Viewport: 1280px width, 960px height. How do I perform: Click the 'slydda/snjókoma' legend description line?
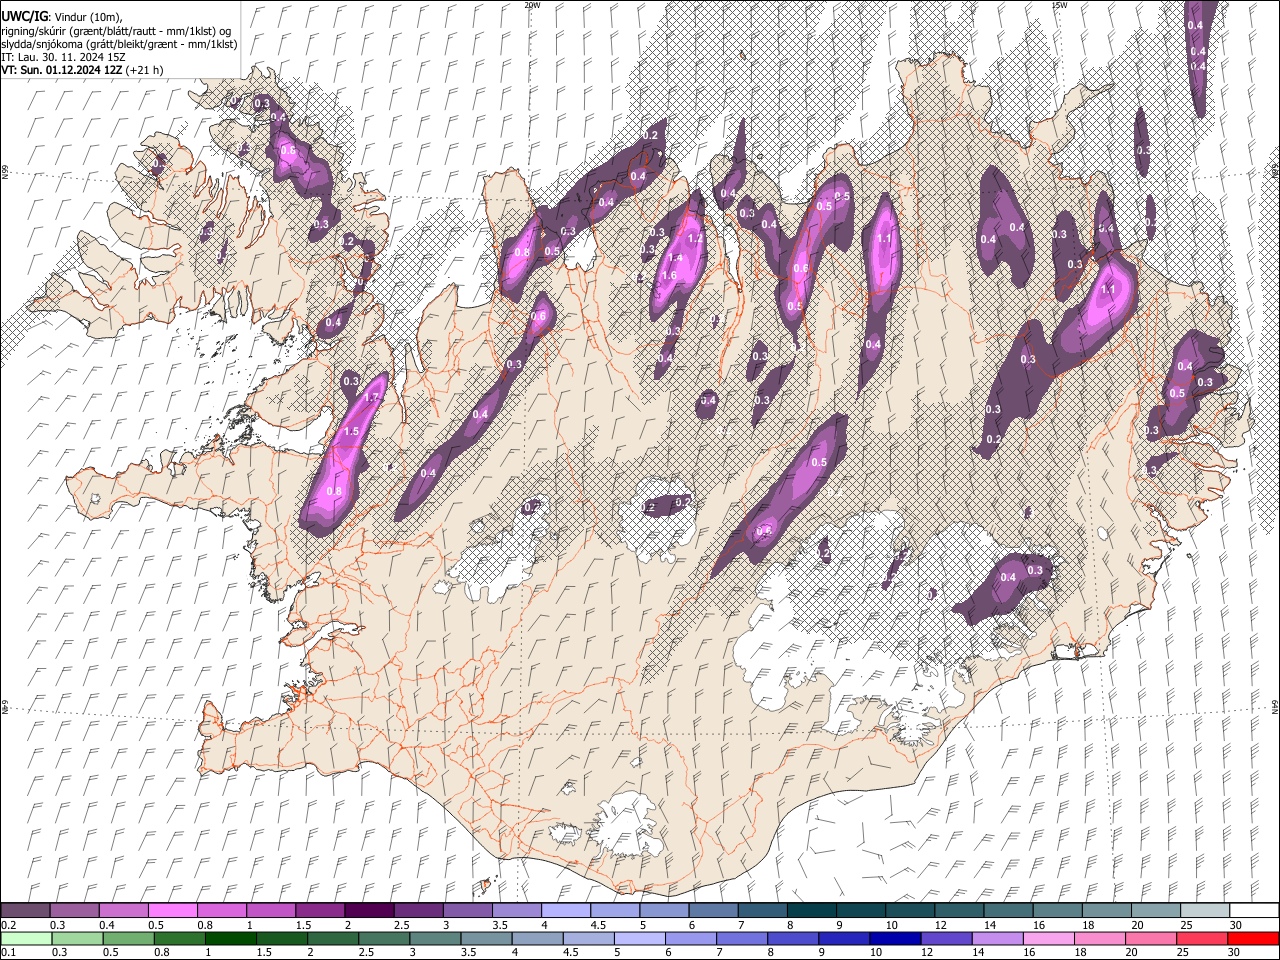119,44
